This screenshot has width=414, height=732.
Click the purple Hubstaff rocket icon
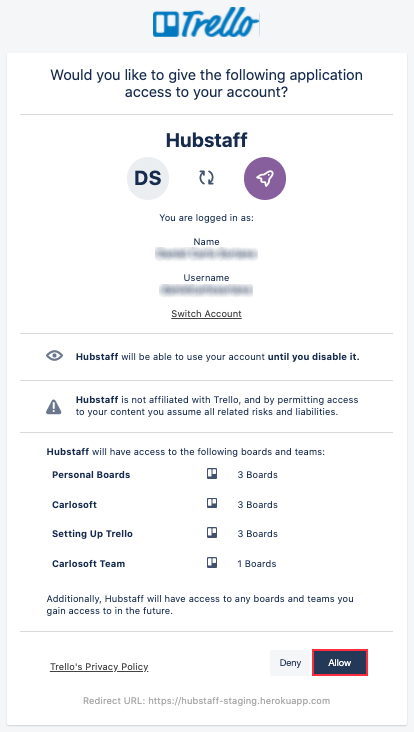[265, 178]
